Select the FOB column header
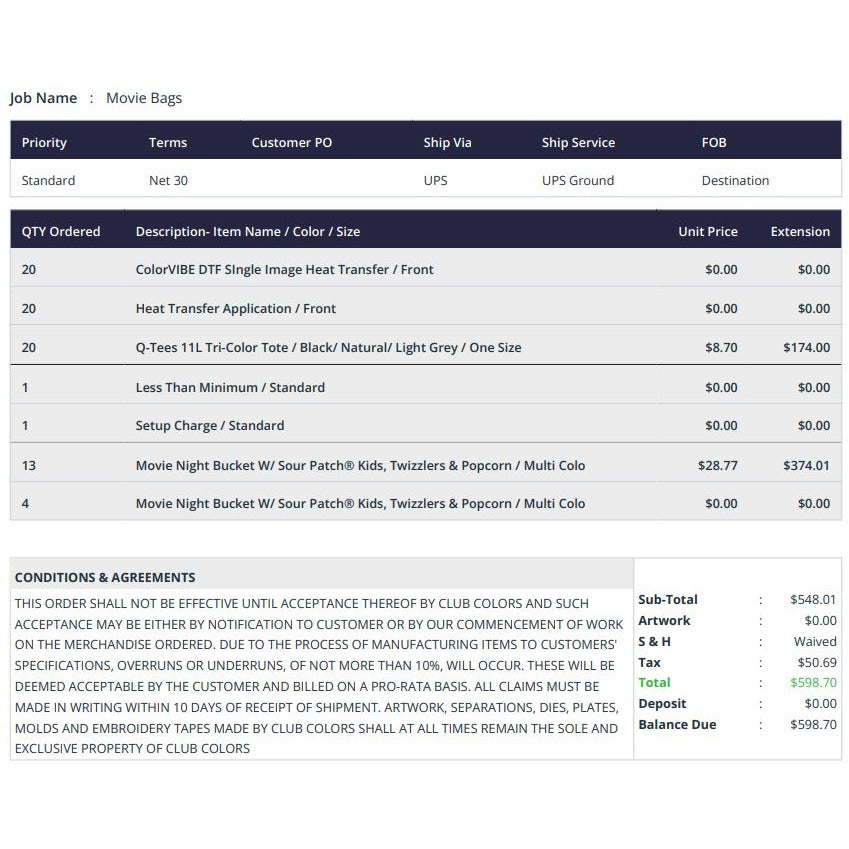Image resolution: width=849 pixels, height=849 pixels. coord(714,142)
